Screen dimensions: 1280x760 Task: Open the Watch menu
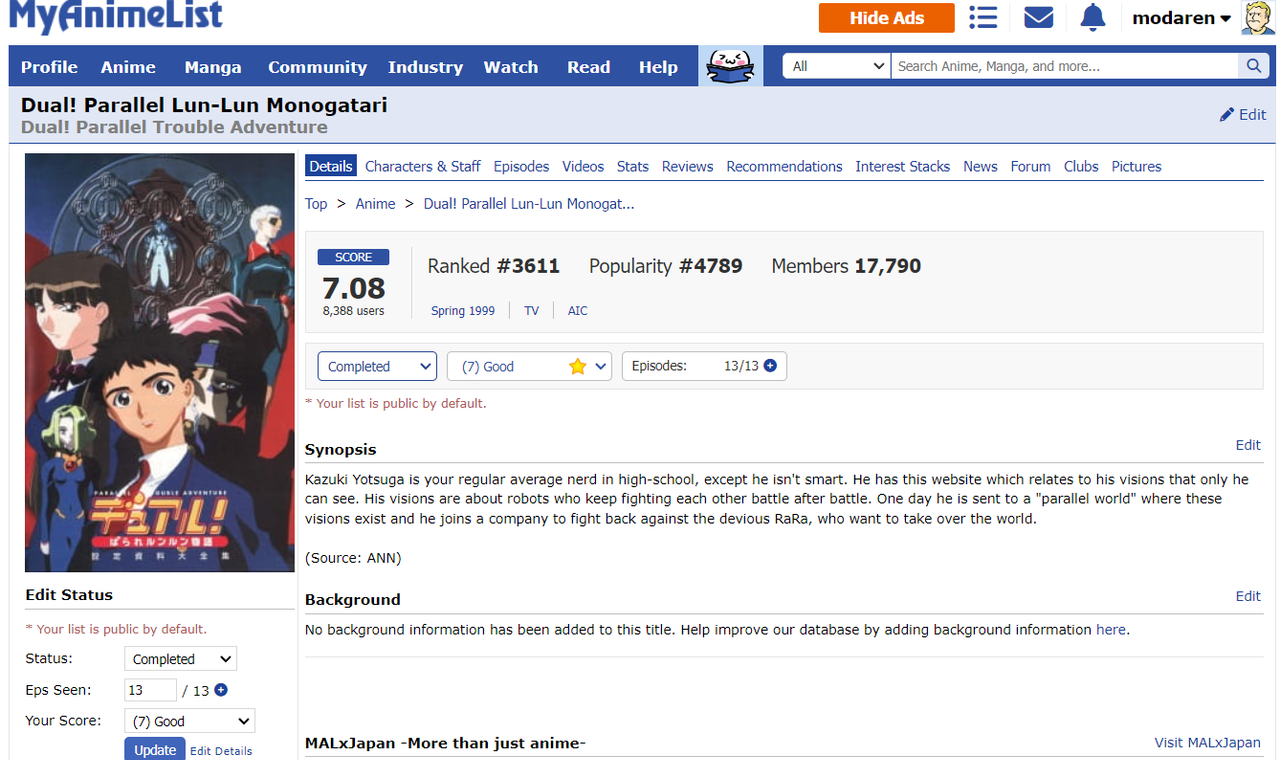click(511, 67)
